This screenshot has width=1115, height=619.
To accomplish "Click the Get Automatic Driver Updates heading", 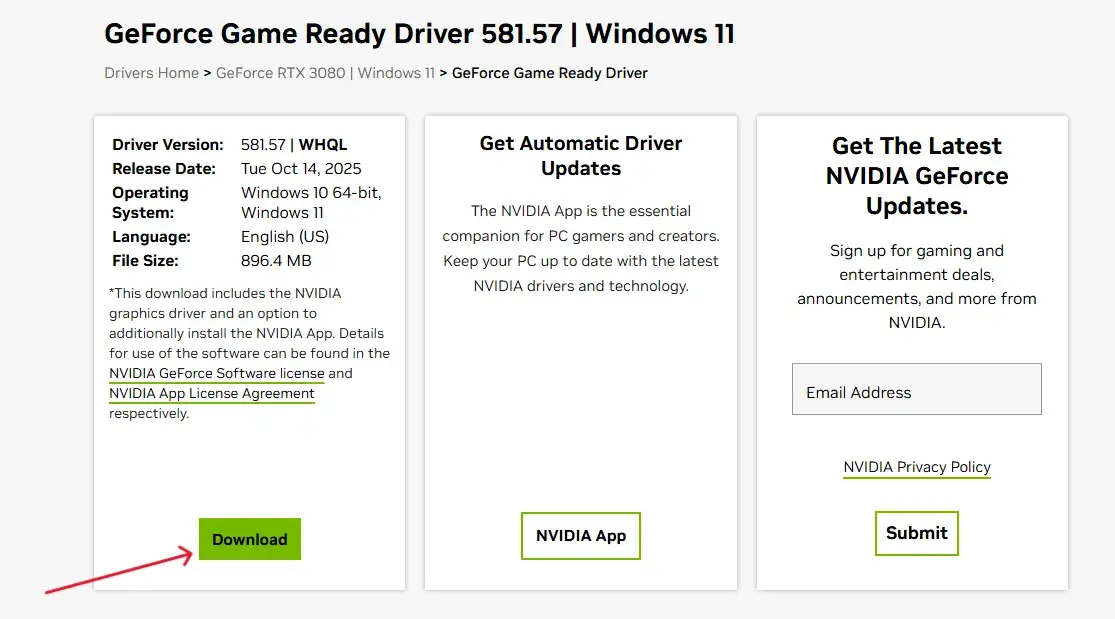I will 580,156.
